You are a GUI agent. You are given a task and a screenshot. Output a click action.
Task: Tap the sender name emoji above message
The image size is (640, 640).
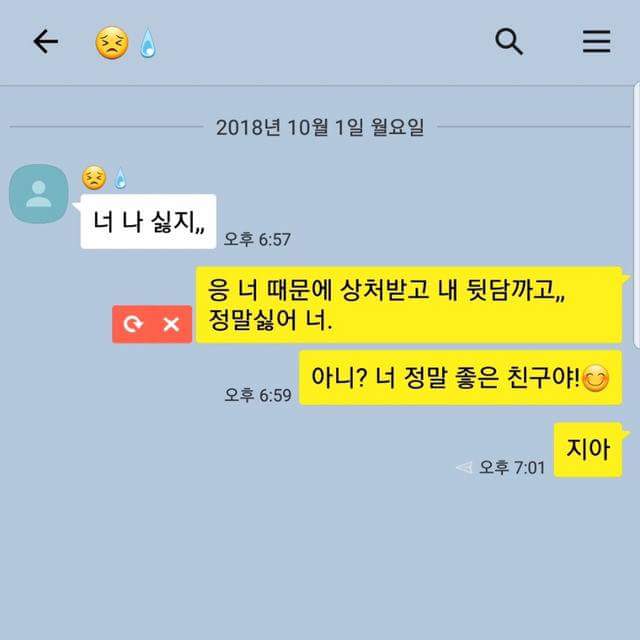pyautogui.click(x=104, y=178)
